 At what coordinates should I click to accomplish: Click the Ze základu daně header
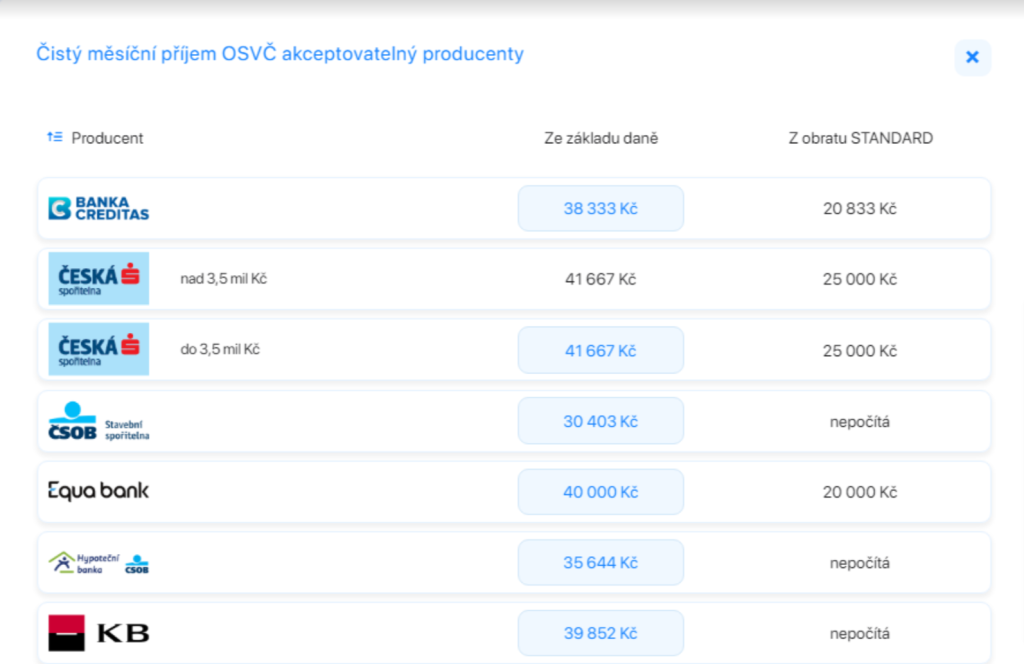pos(601,138)
